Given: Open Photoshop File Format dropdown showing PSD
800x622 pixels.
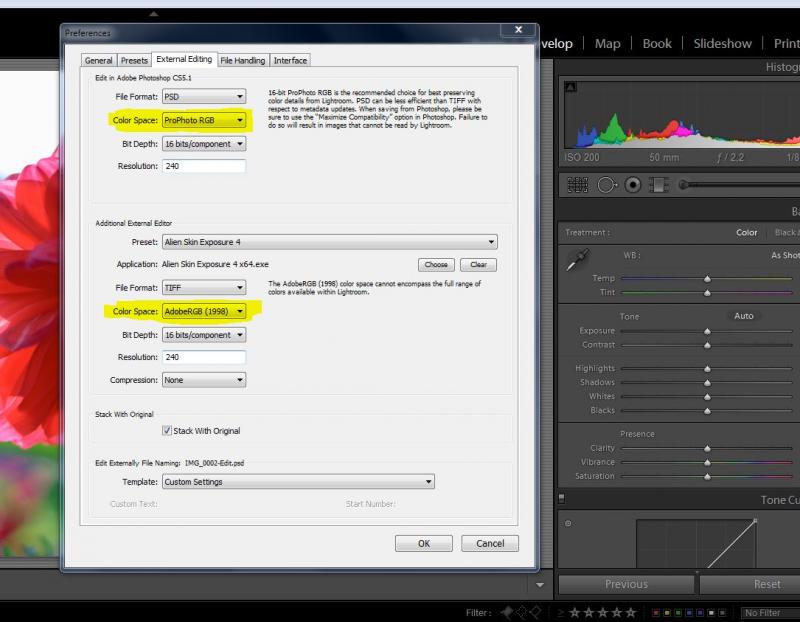Looking at the screenshot, I should tap(204, 96).
